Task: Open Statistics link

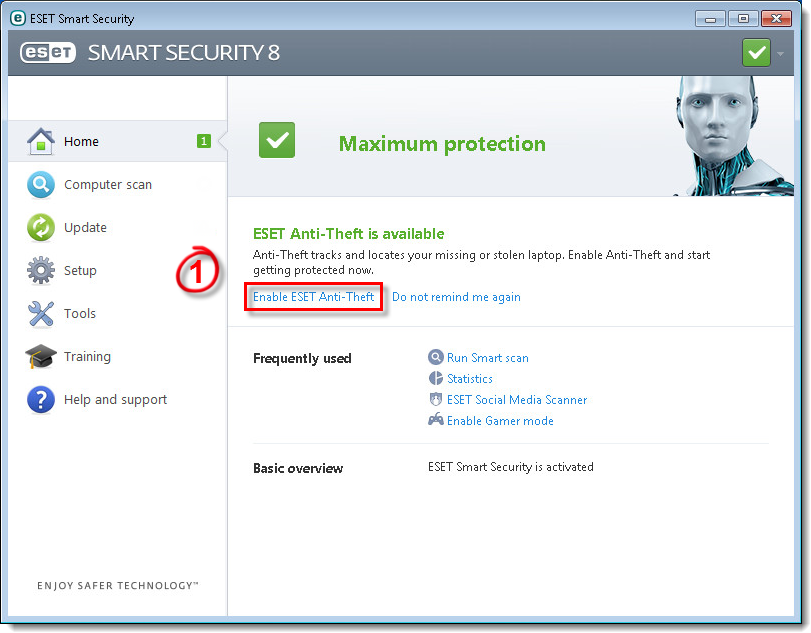Action: coord(469,379)
